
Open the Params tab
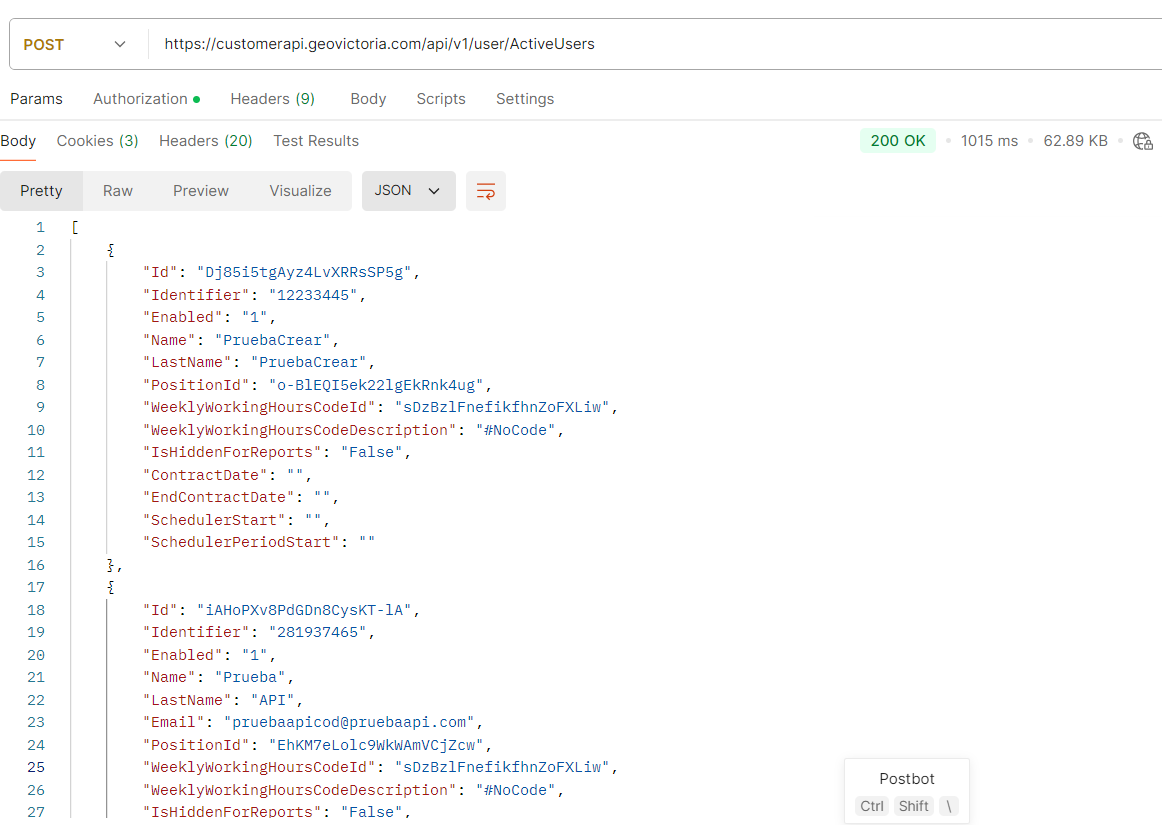pyautogui.click(x=36, y=99)
